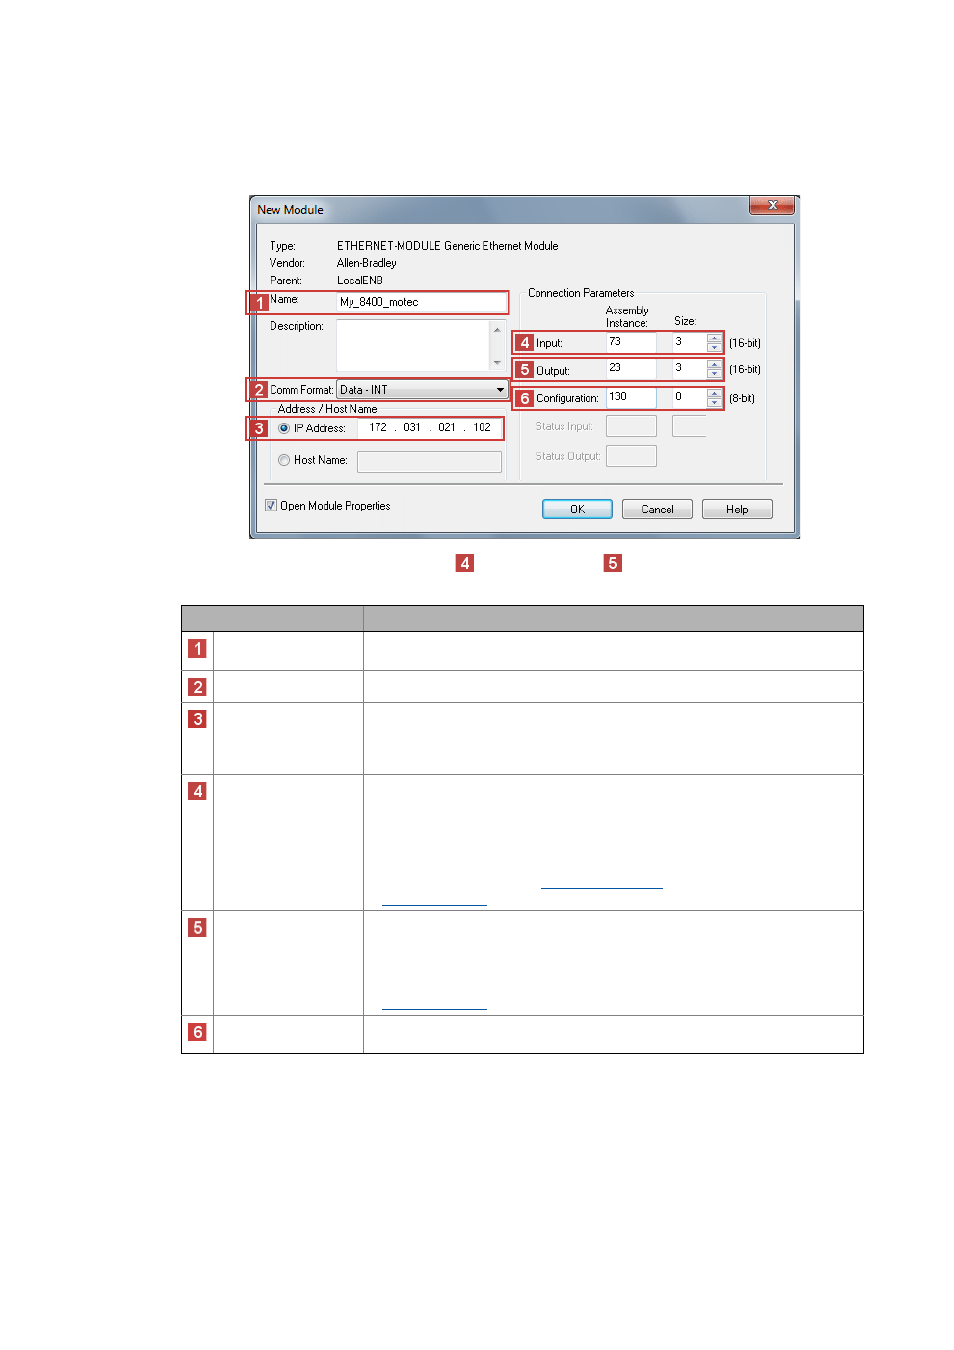Click the Output assembly instance field
Viewport: 954px width, 1350px height.
(x=631, y=369)
